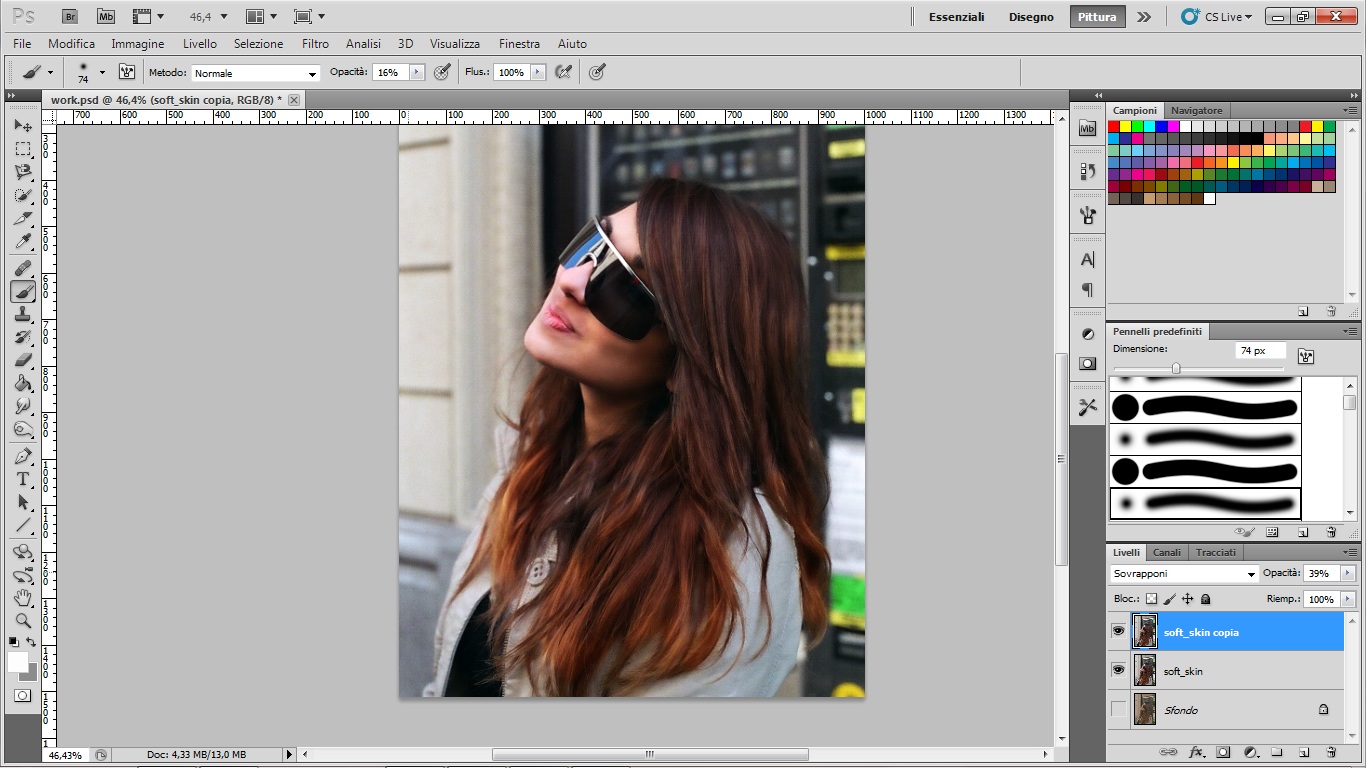Delete layer with the Layers trash icon
Screen dimensions: 1366x768
click(x=1331, y=752)
